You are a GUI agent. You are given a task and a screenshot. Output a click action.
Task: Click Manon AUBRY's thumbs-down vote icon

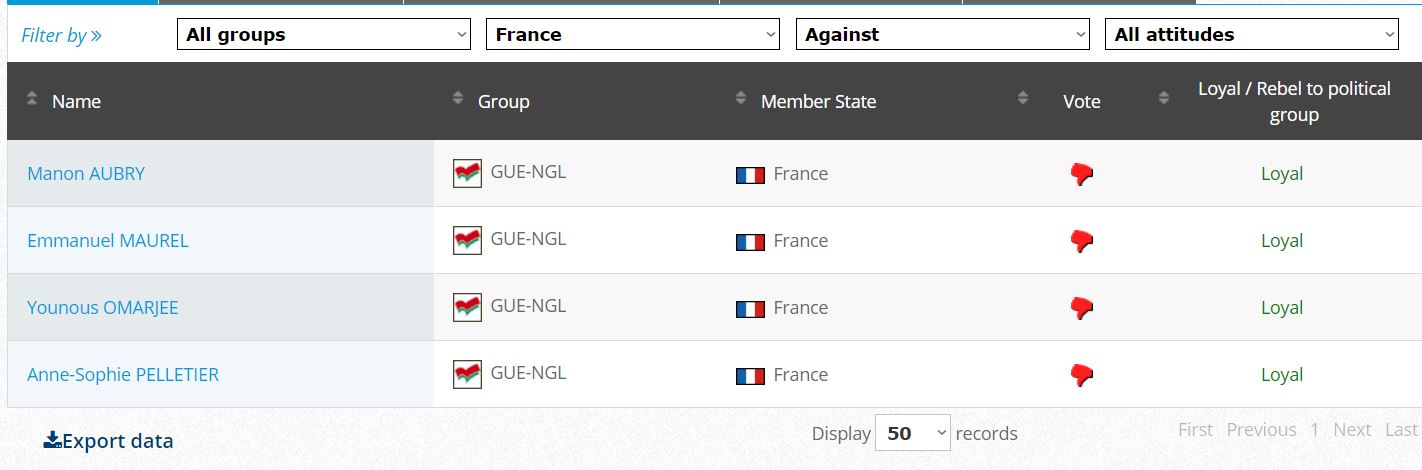coord(1081,174)
